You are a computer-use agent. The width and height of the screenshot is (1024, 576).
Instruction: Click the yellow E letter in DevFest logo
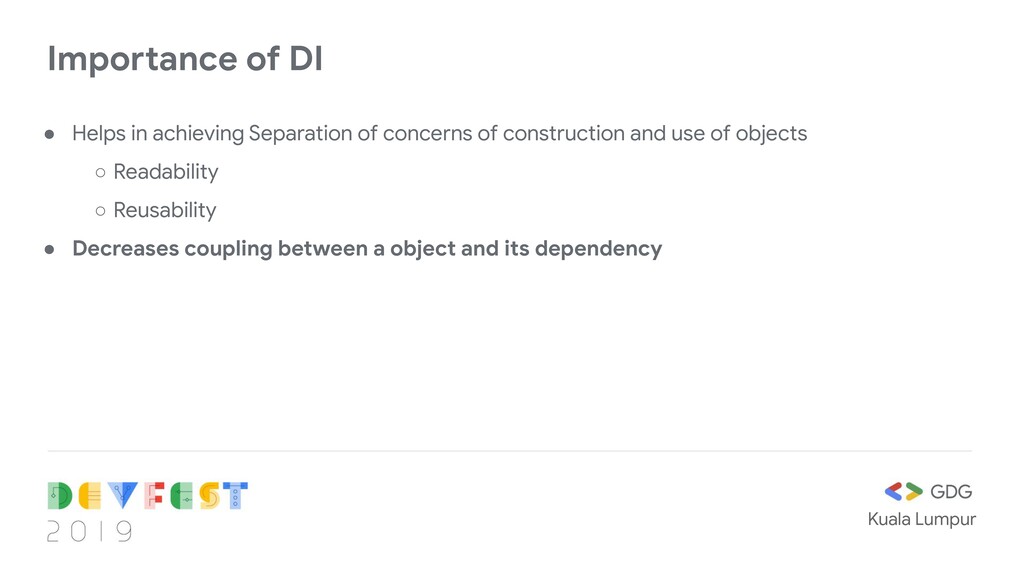tap(90, 496)
